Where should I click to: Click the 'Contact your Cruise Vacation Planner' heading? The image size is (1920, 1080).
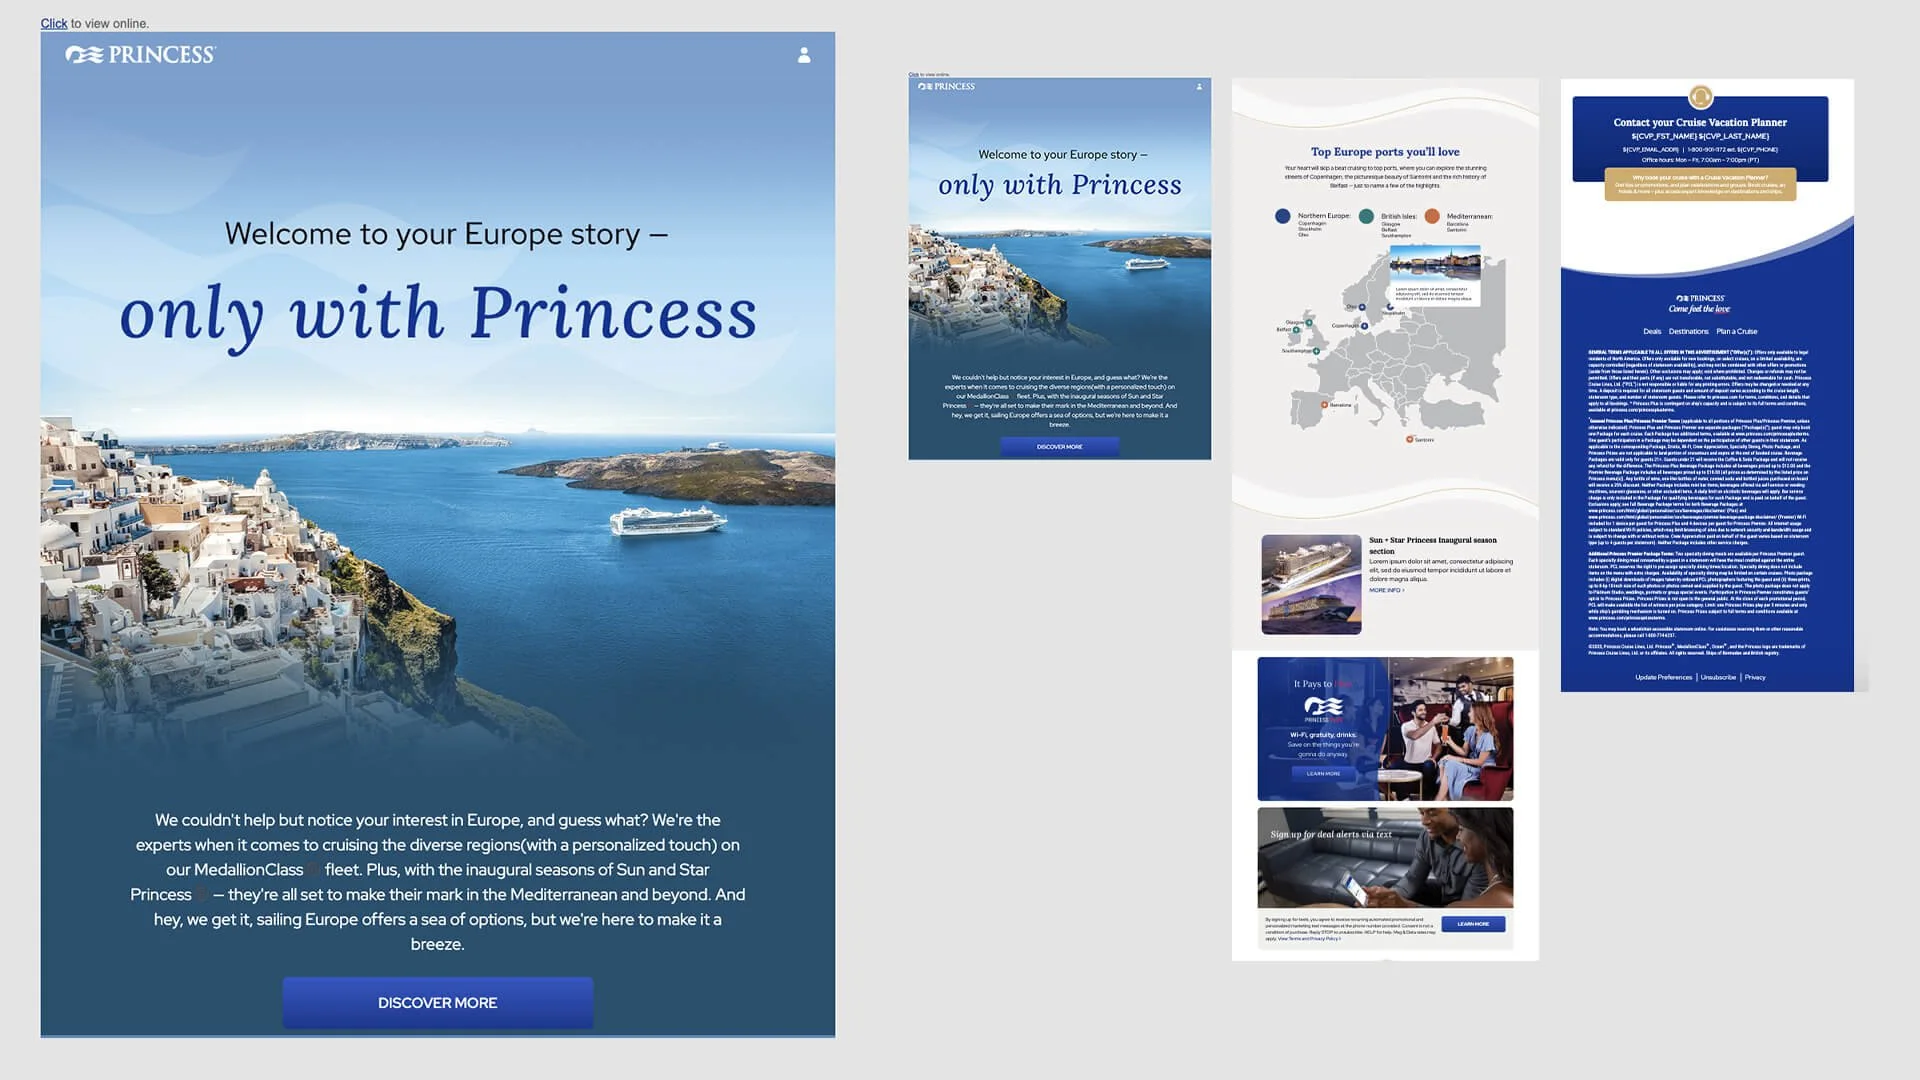pyautogui.click(x=1700, y=122)
